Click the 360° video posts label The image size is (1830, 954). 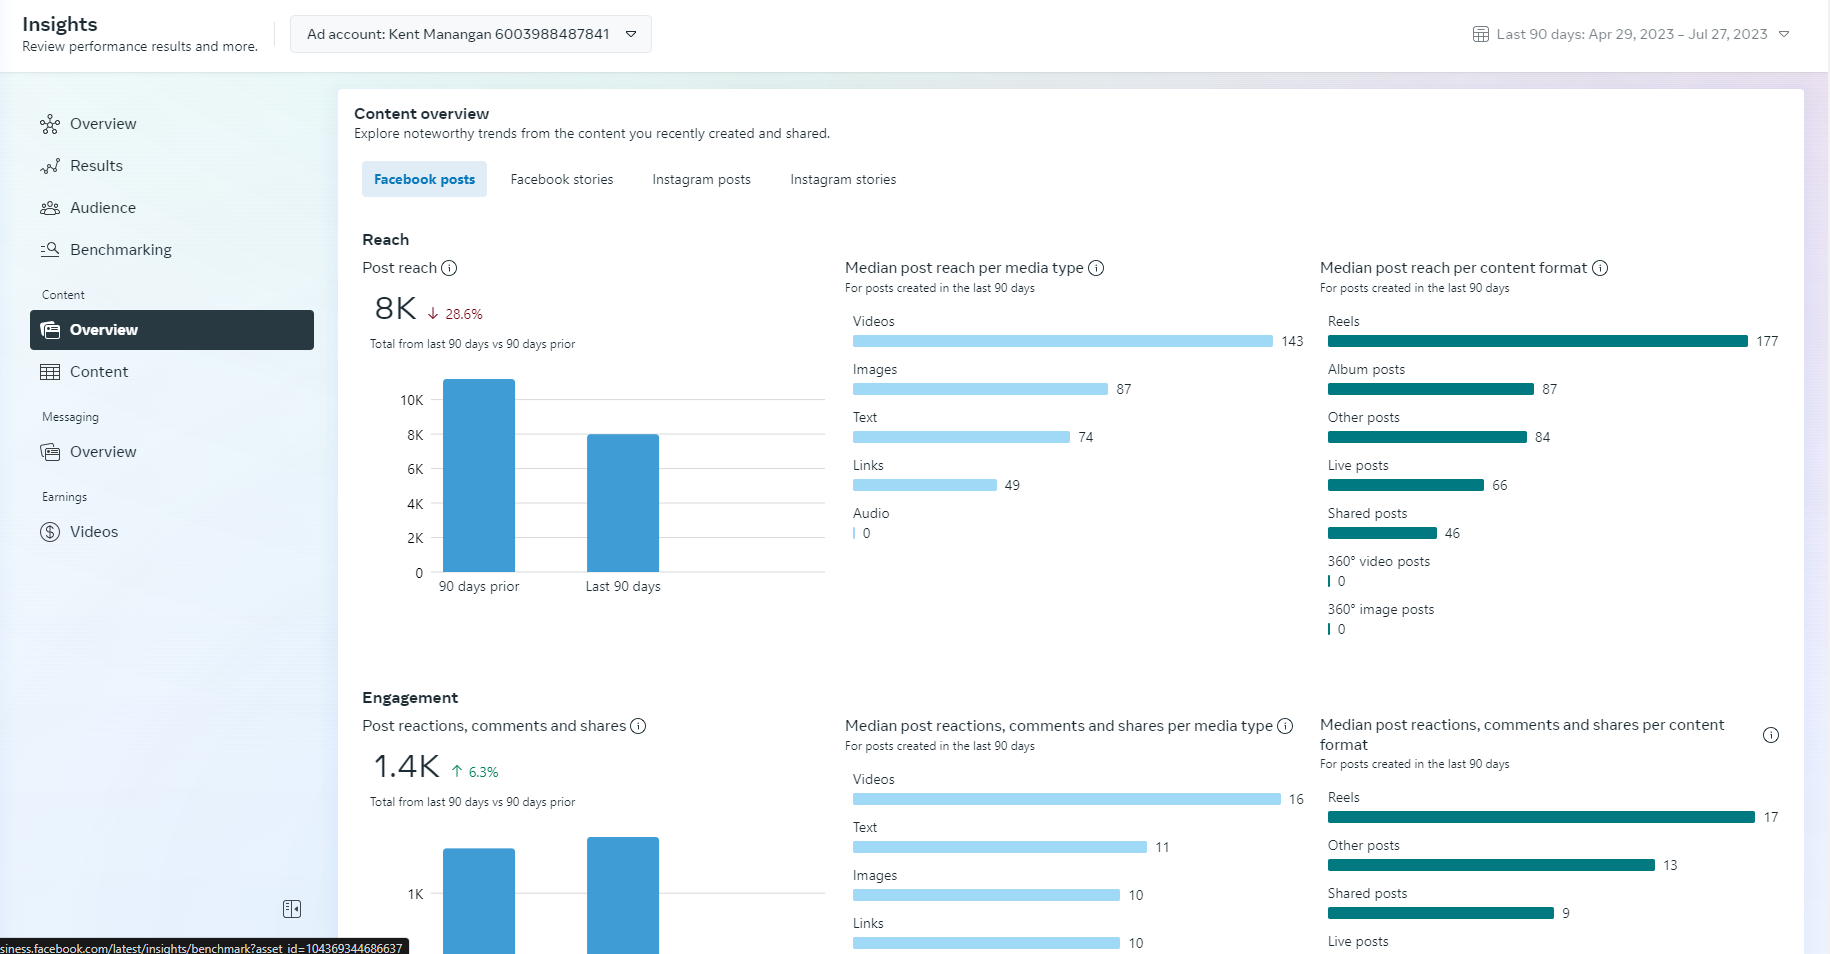click(x=1378, y=562)
